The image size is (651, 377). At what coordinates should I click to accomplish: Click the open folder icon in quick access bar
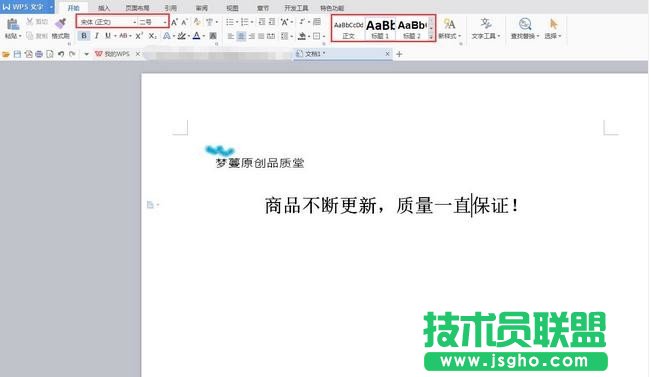coord(6,54)
